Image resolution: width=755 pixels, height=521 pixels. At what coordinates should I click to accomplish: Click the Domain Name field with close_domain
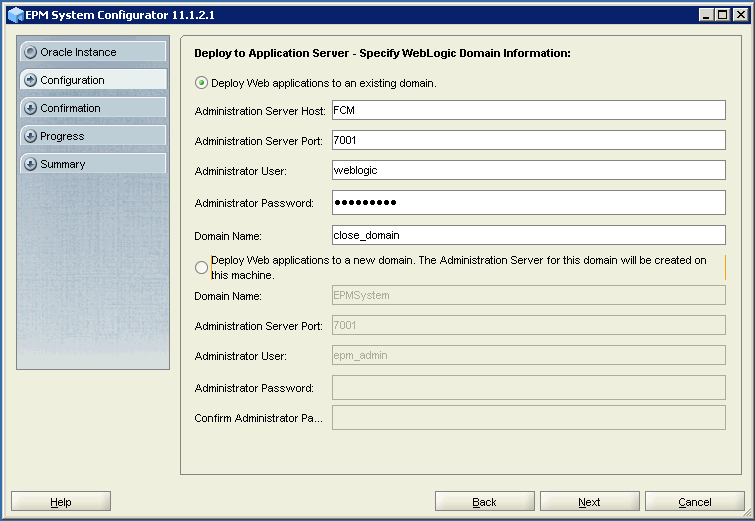(x=527, y=235)
